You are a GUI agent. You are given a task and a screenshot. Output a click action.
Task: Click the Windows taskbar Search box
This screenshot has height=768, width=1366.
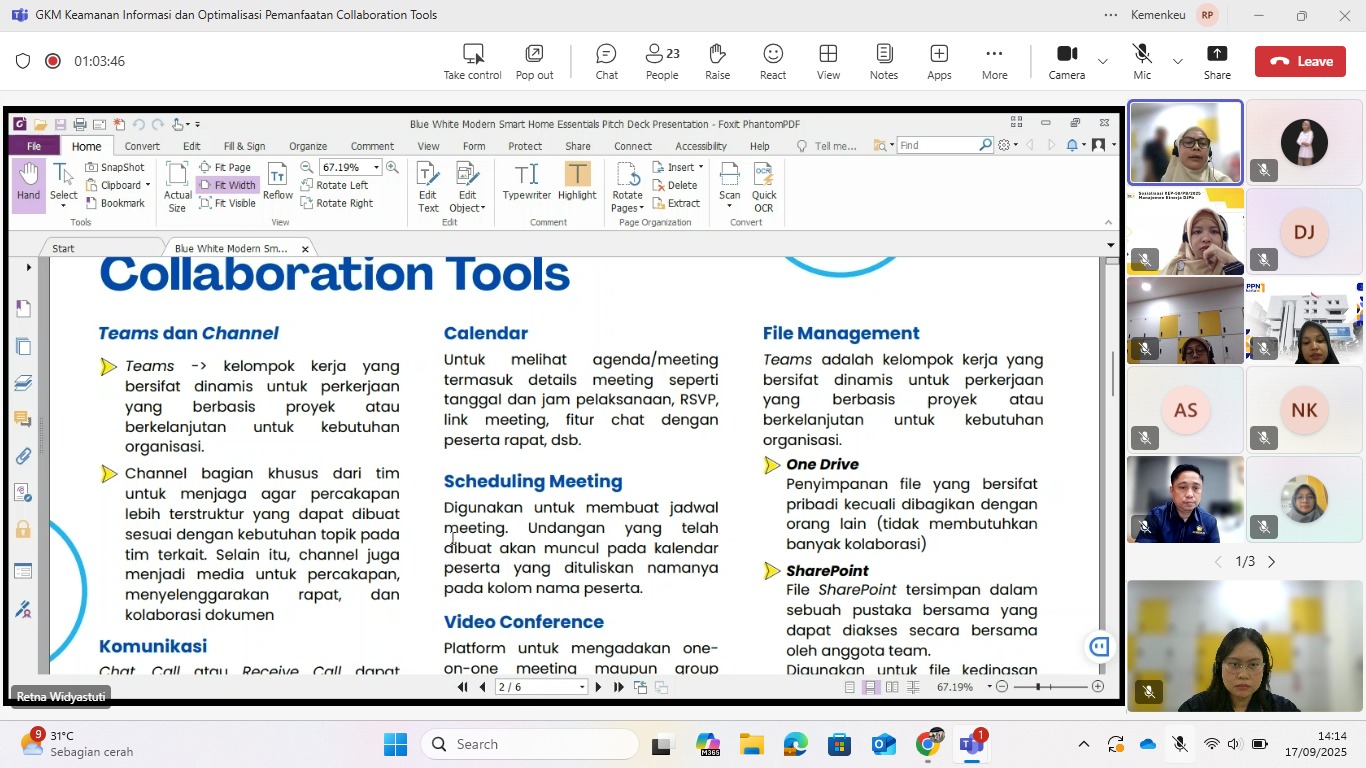(530, 744)
